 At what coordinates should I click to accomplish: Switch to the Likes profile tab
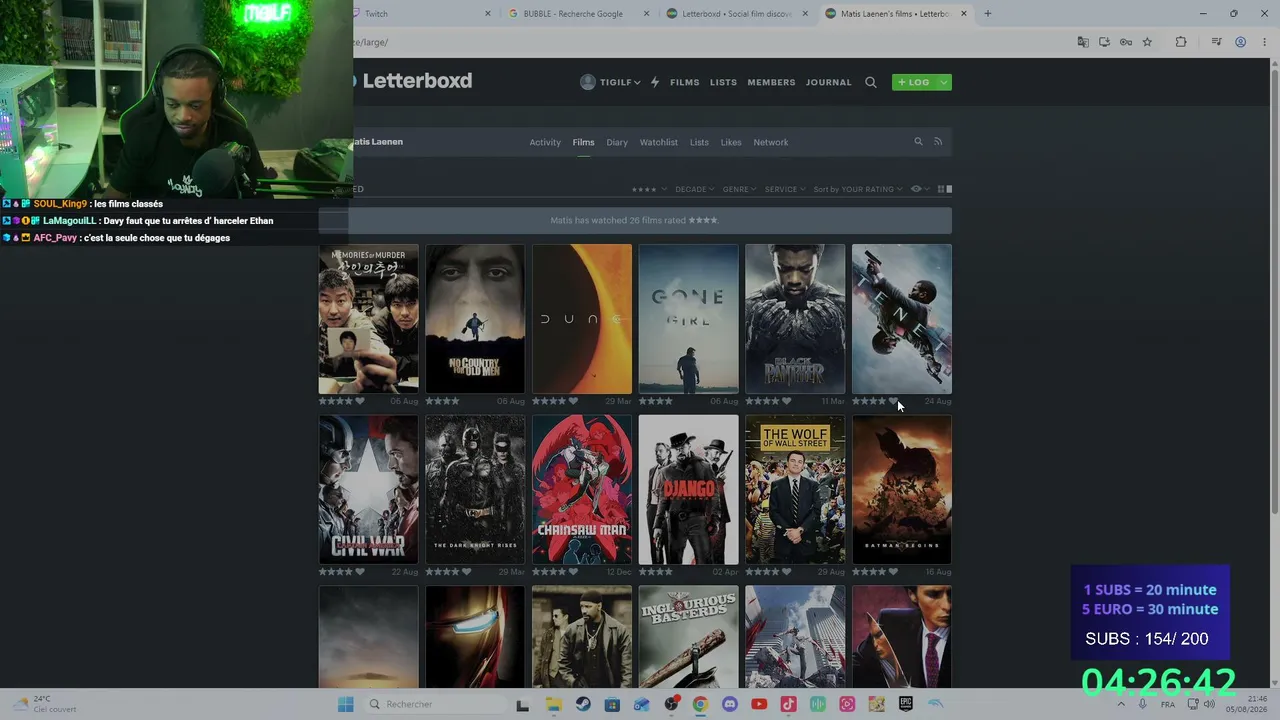pyautogui.click(x=731, y=142)
